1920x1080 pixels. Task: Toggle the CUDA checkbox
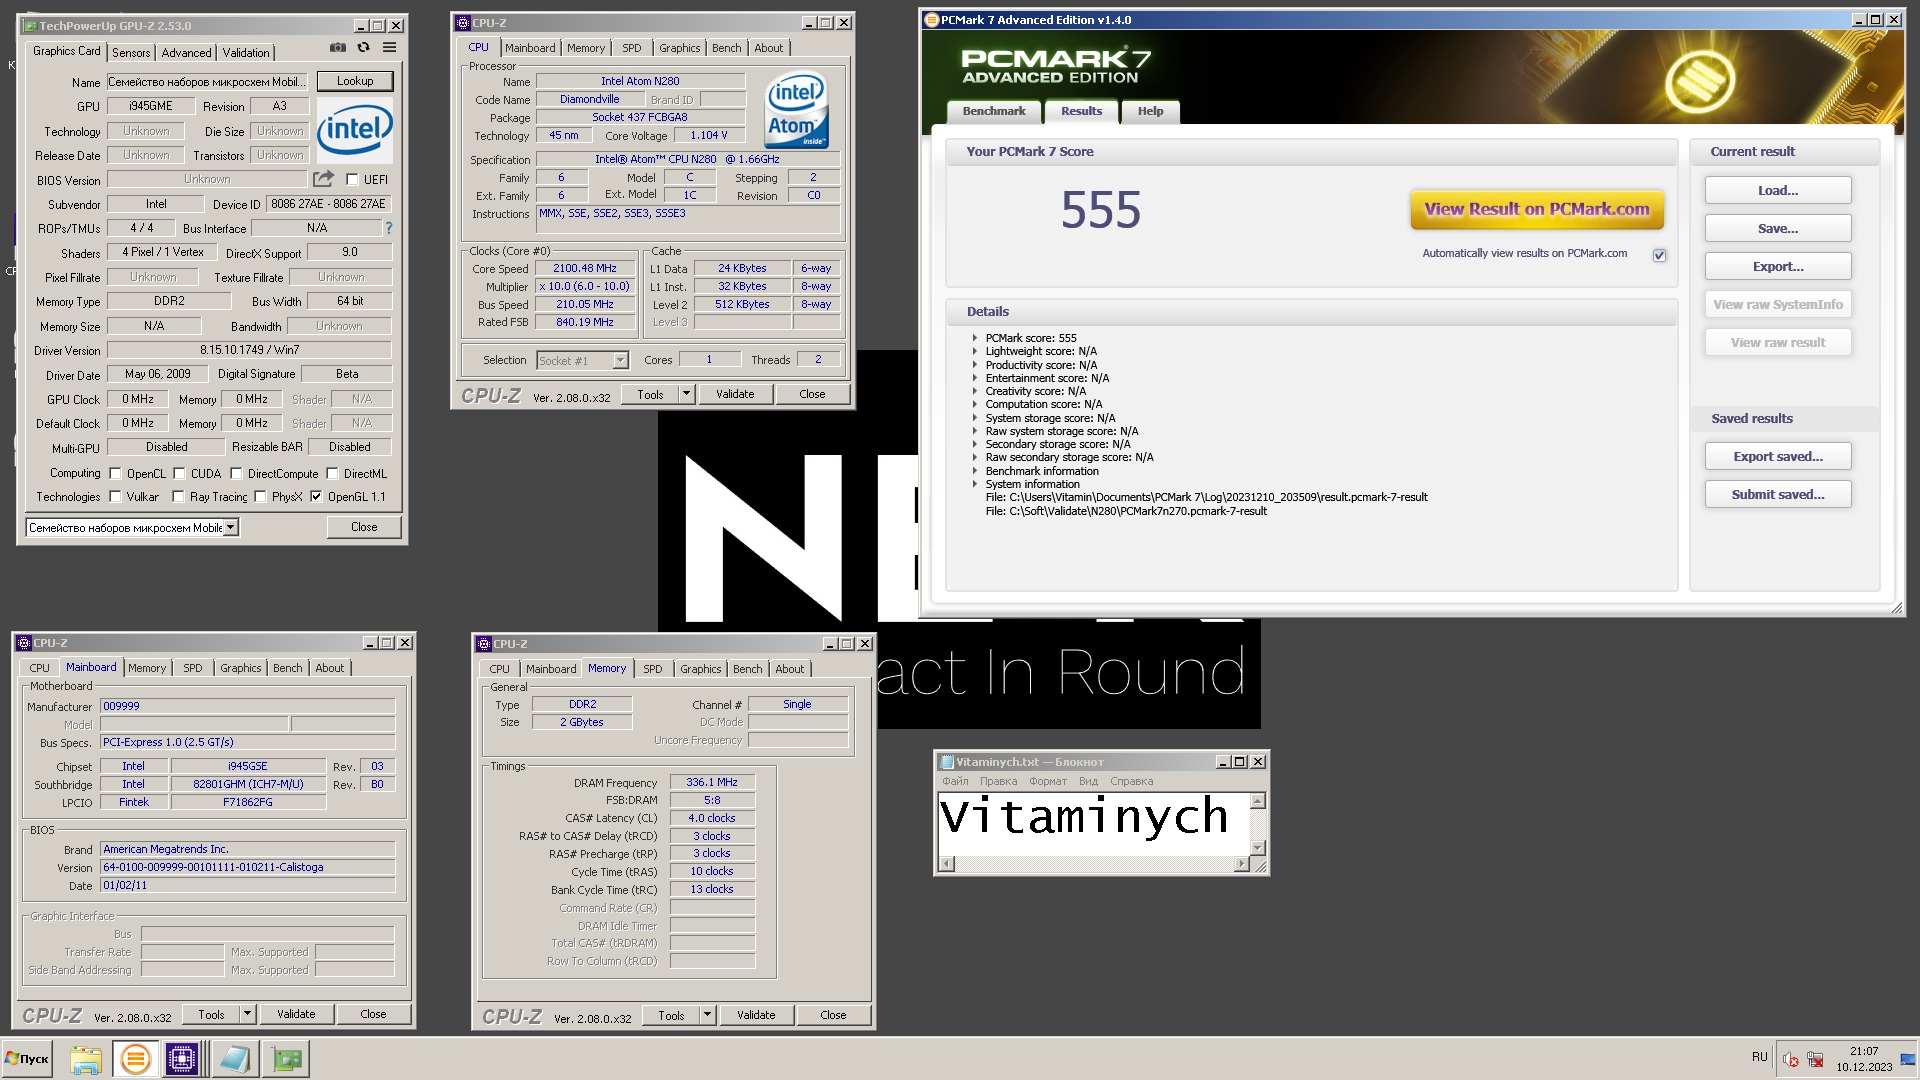tap(179, 474)
